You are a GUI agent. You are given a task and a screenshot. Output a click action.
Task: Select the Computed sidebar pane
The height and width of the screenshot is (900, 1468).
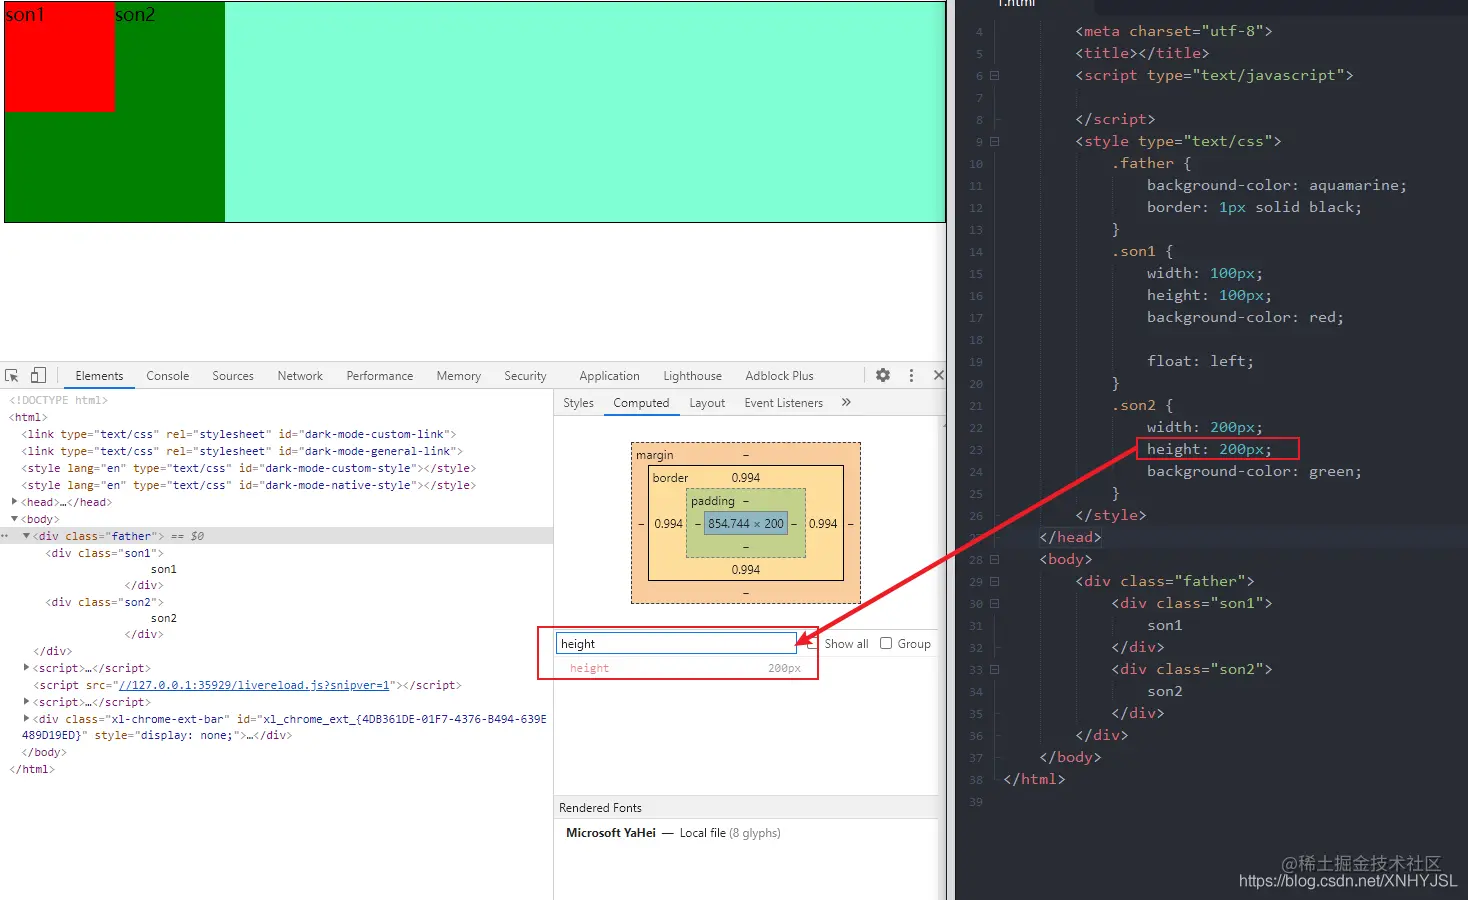641,403
